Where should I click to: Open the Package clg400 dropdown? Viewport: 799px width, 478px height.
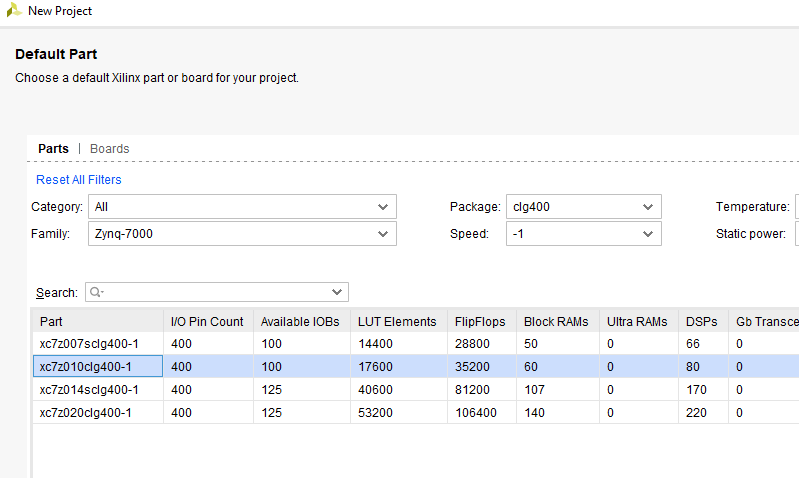pyautogui.click(x=583, y=206)
